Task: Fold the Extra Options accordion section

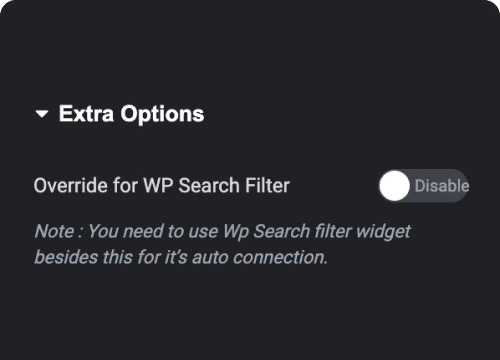Action: (x=42, y=114)
